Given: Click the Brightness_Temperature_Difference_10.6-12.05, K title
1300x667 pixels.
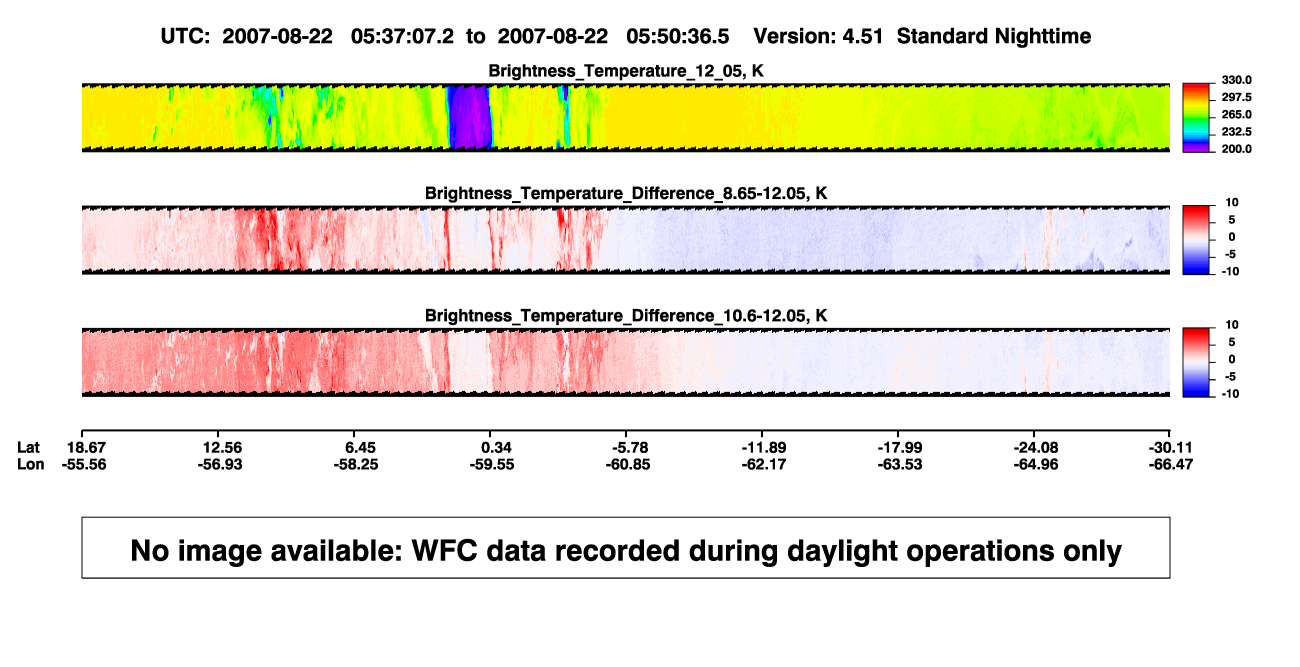Looking at the screenshot, I should coord(626,316).
